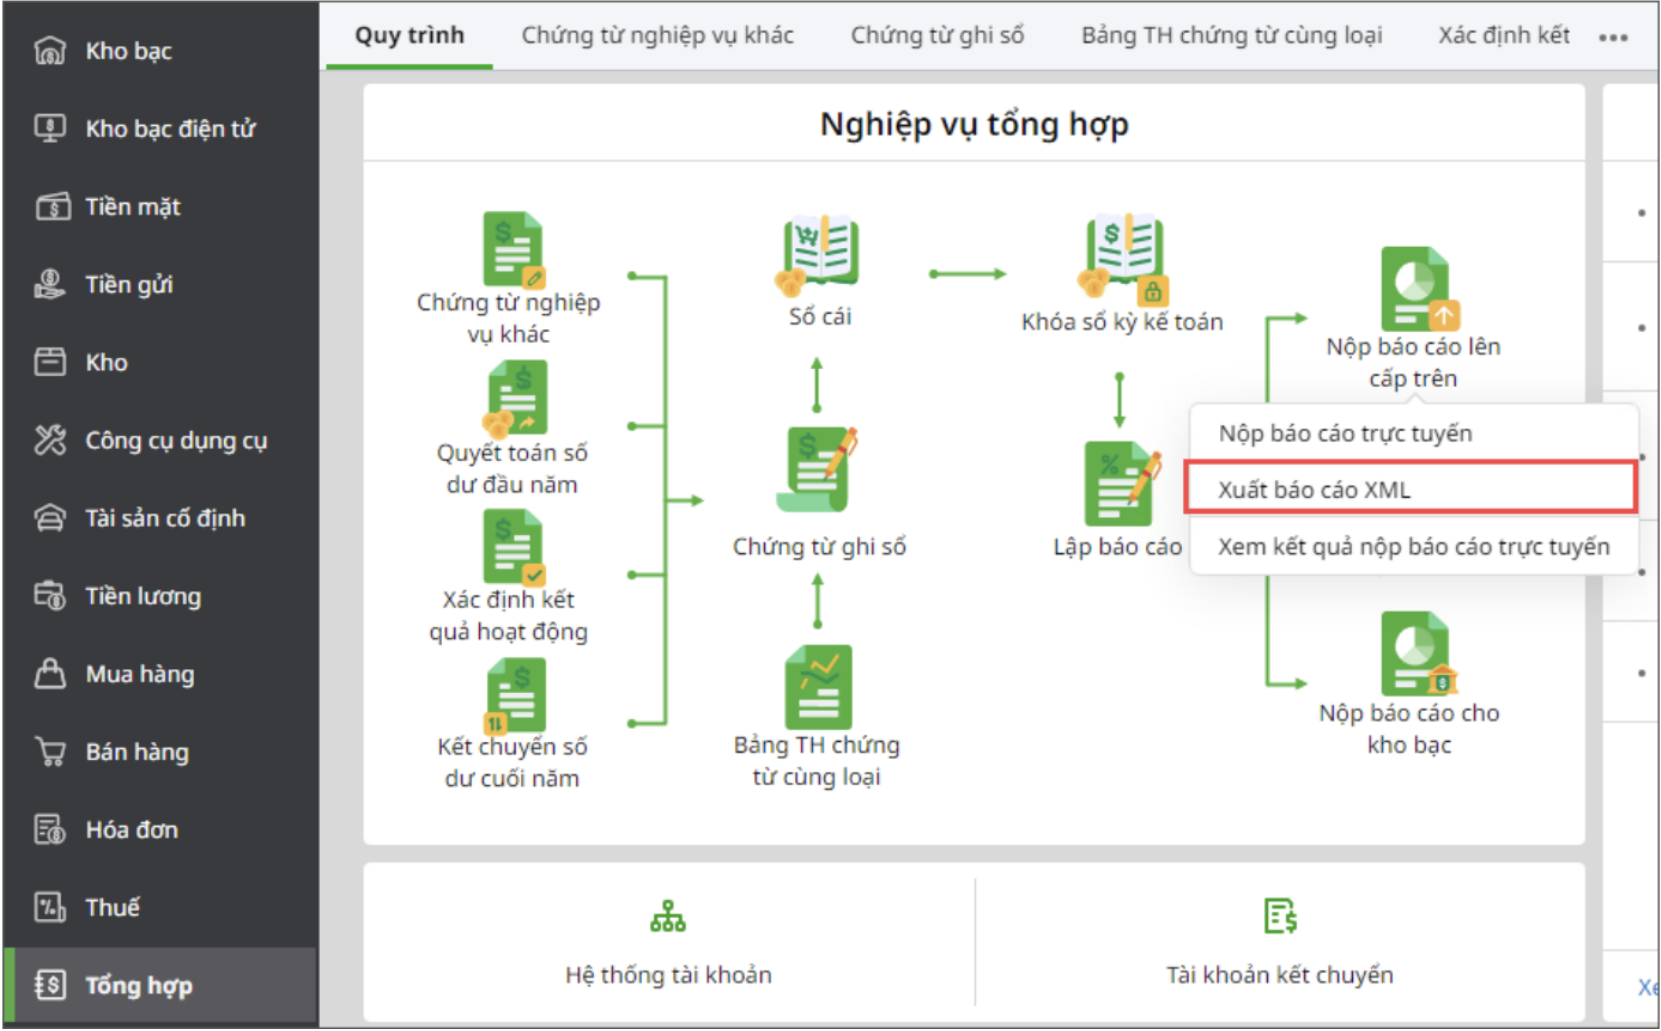Viewport: 1661px width, 1031px height.
Task: Switch to the Quy trình tab
Action: [410, 35]
